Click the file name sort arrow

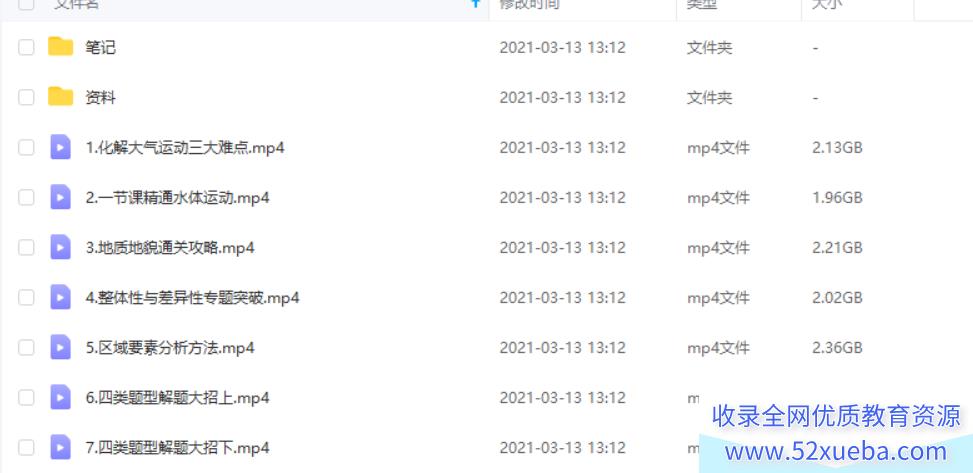(x=476, y=4)
